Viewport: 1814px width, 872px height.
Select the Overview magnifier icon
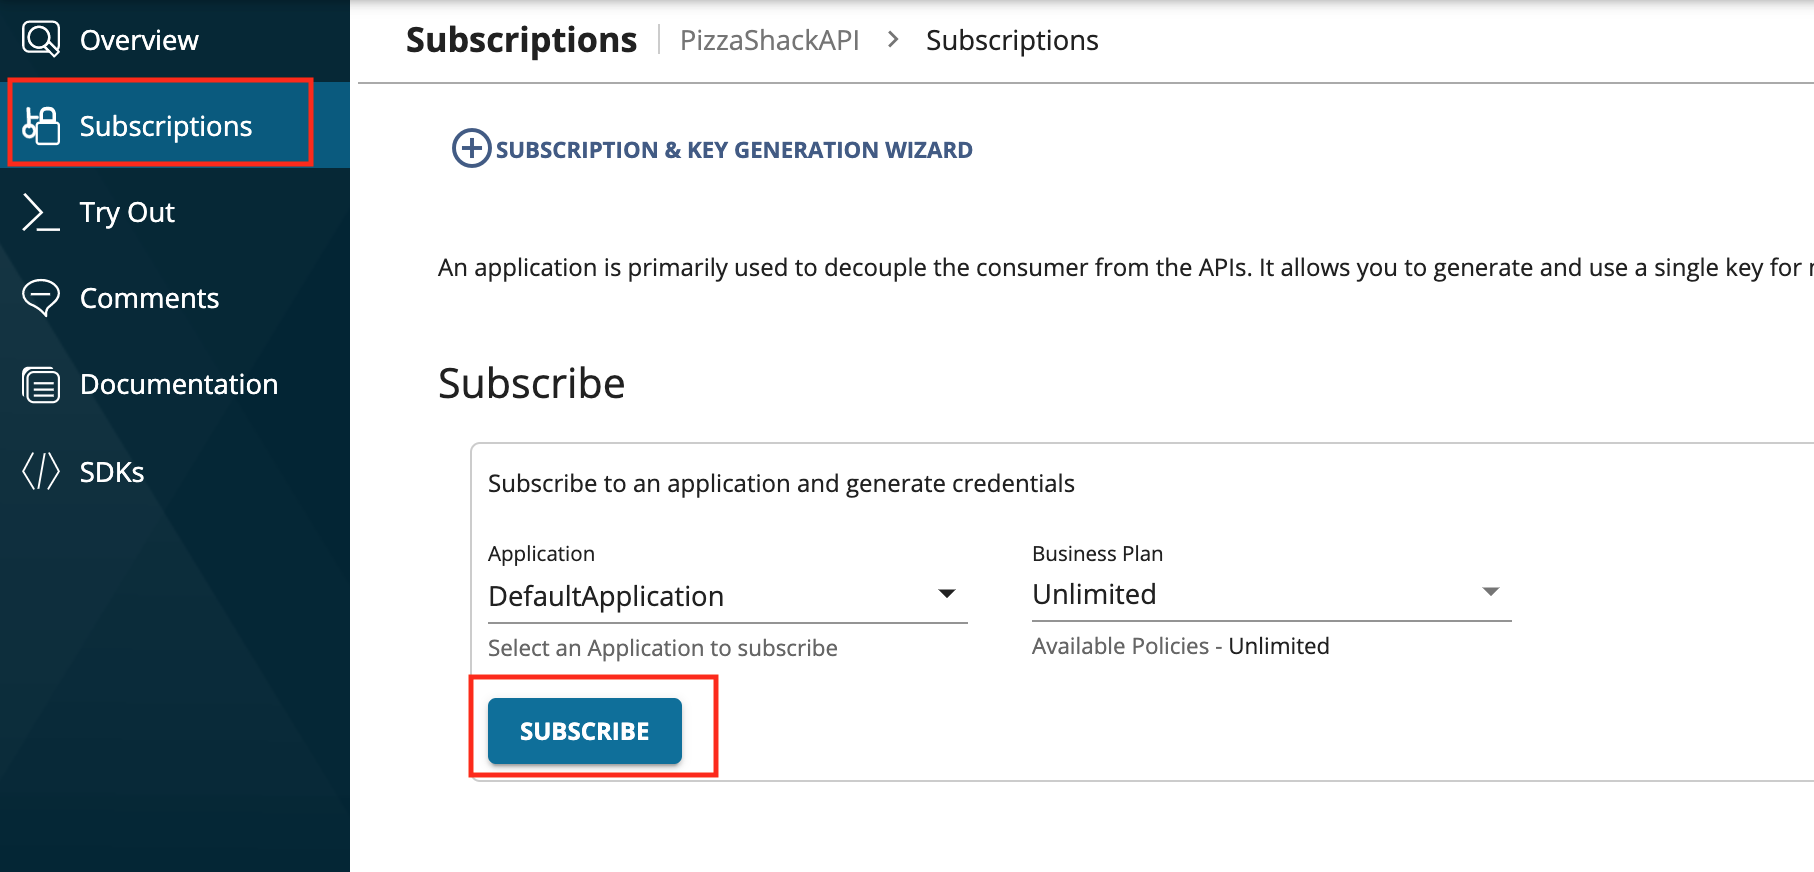(40, 39)
